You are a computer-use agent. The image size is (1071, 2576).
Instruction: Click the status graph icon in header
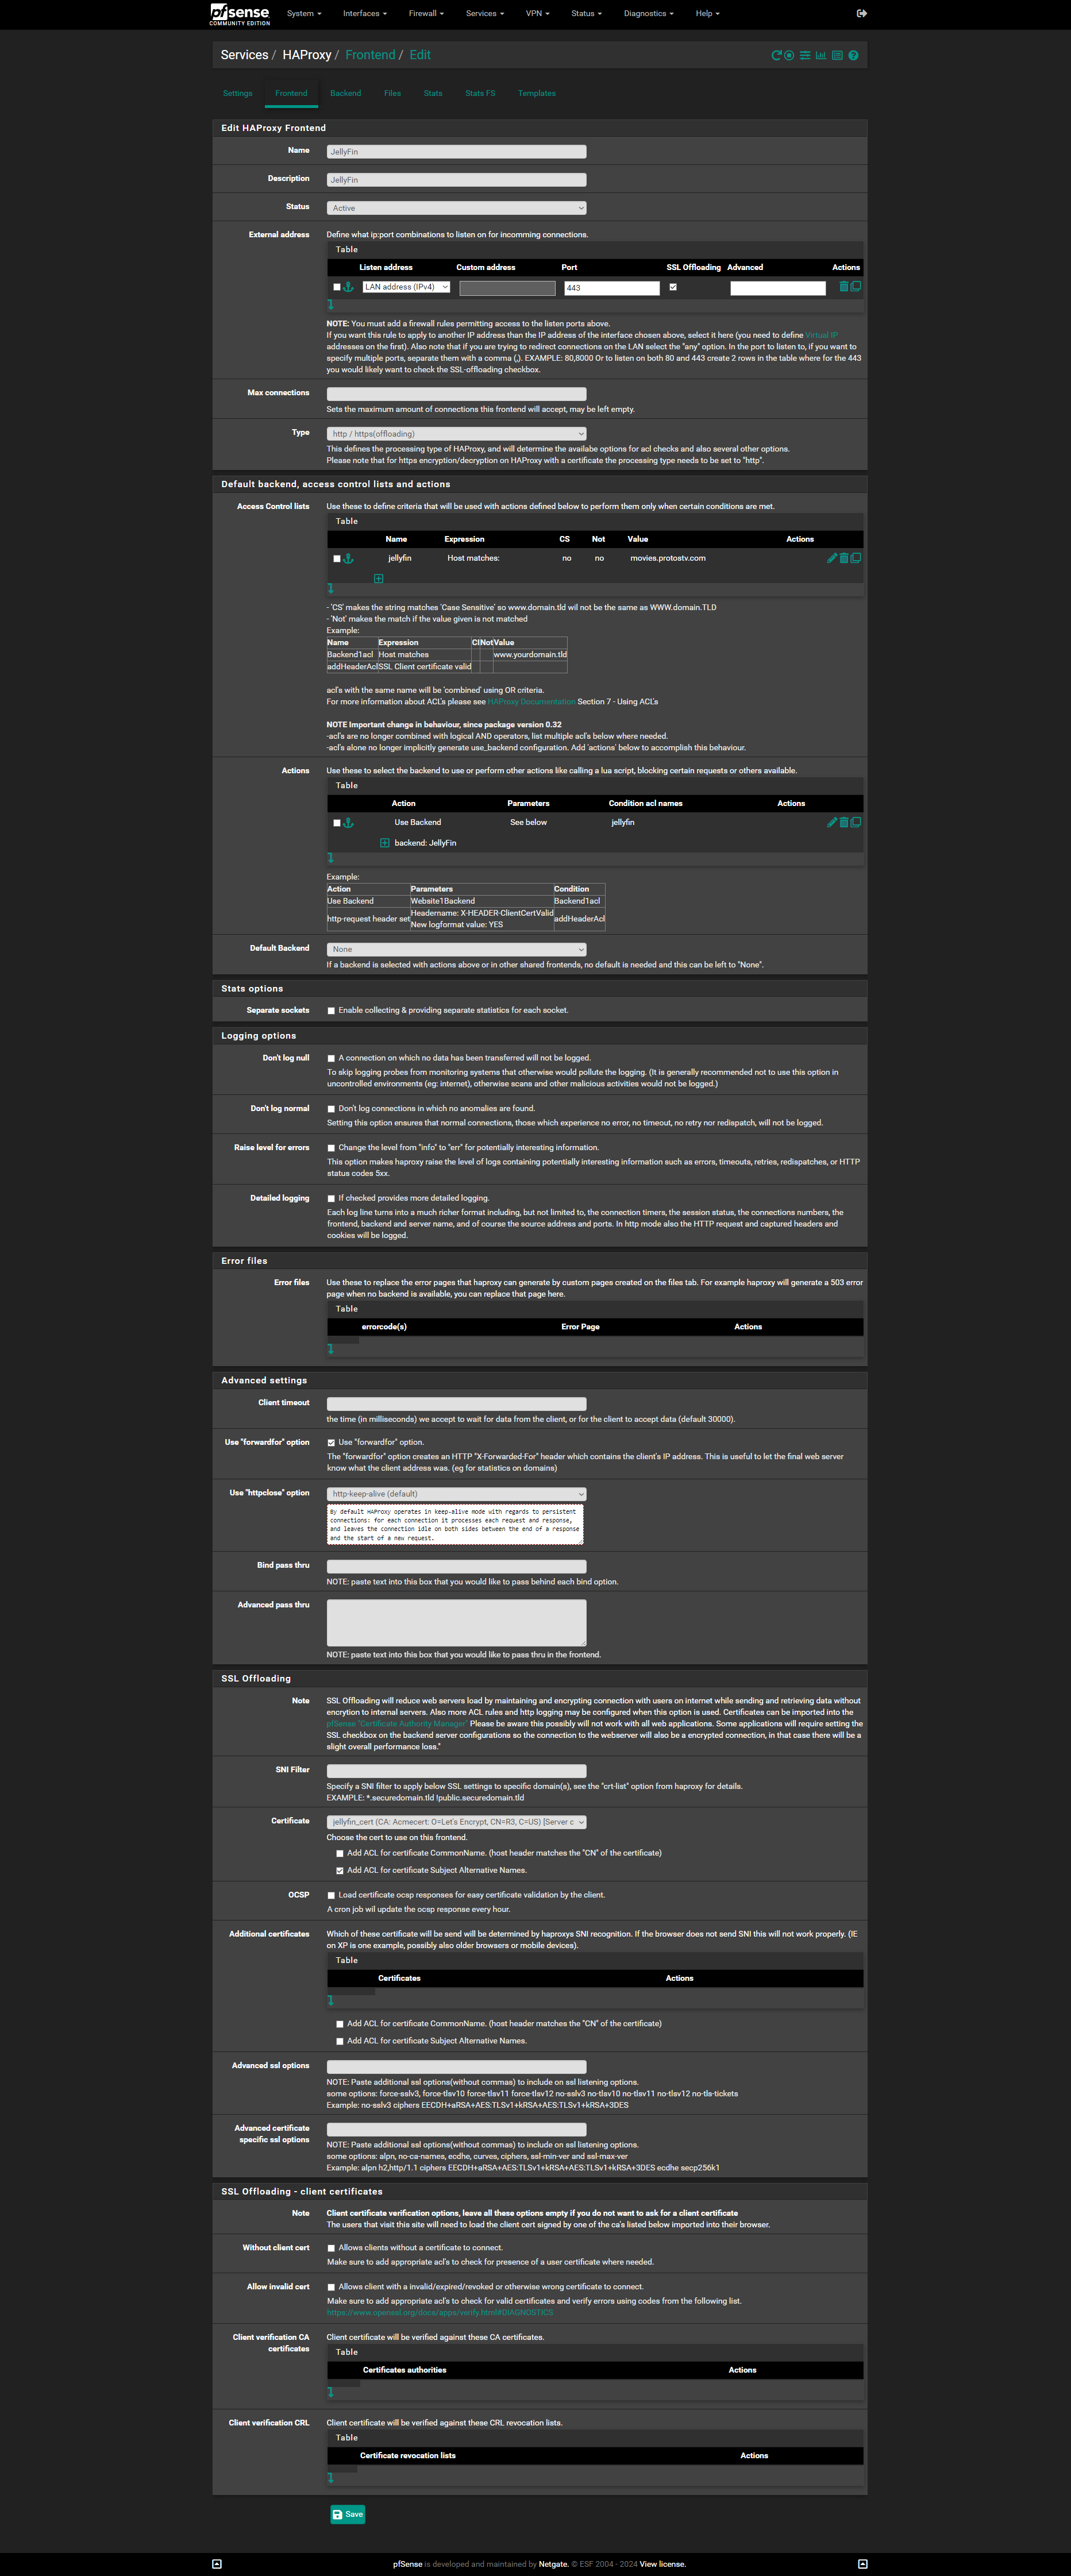pos(820,56)
